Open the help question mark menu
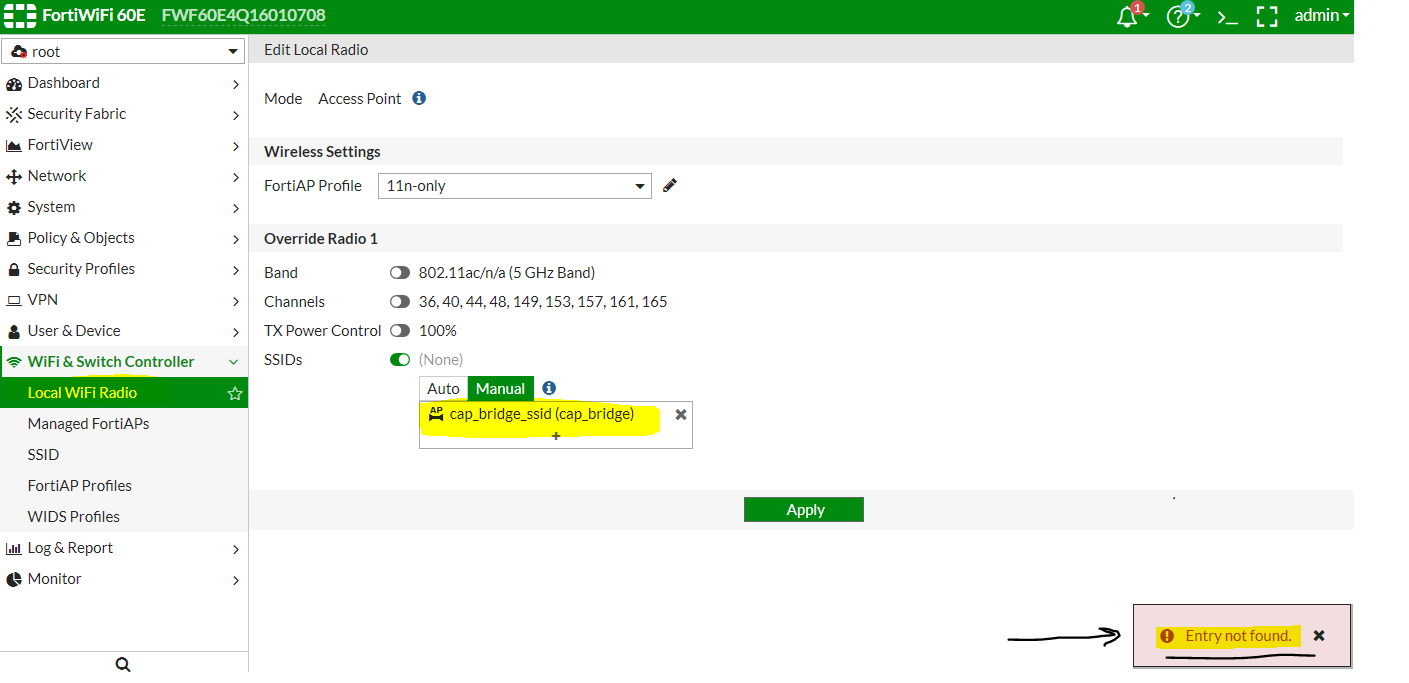Image resolution: width=1409 pixels, height=683 pixels. (x=1179, y=16)
